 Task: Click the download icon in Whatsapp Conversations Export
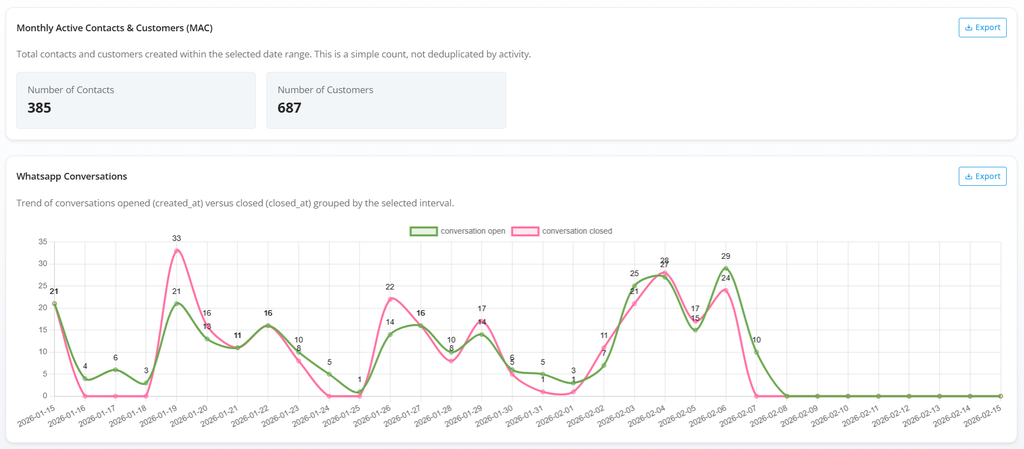[969, 176]
